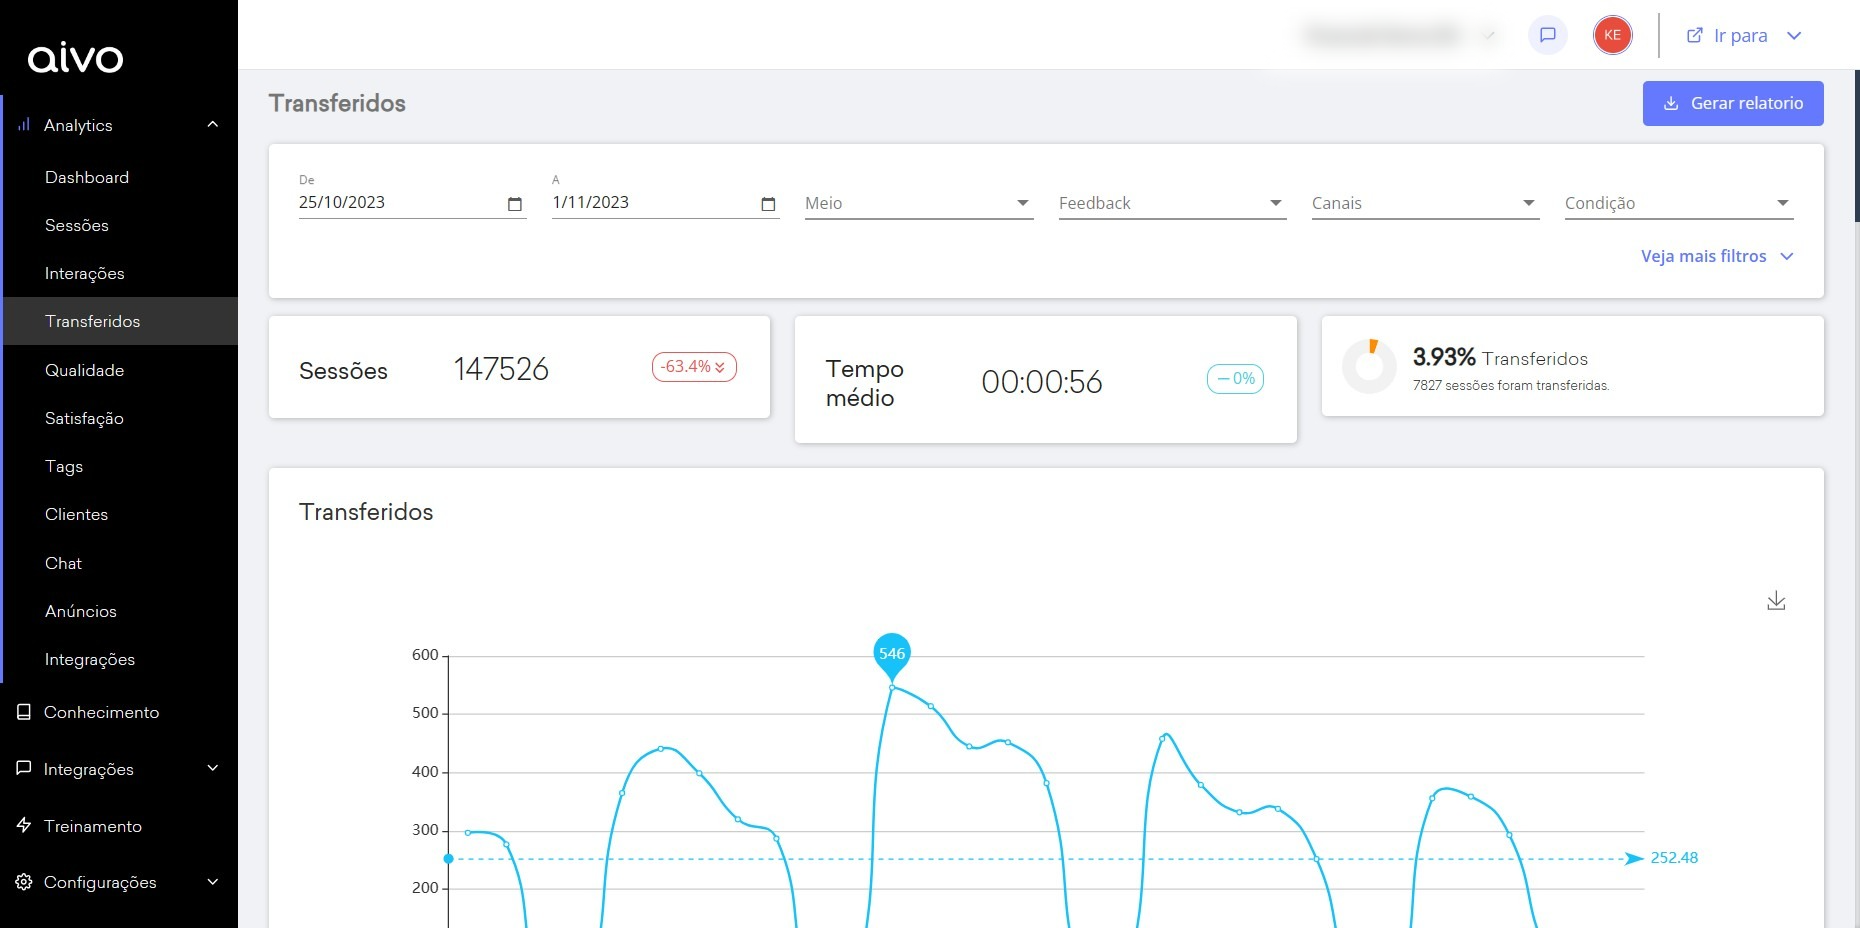Open the KE user avatar menu
This screenshot has height=928, width=1860.
coord(1612,35)
